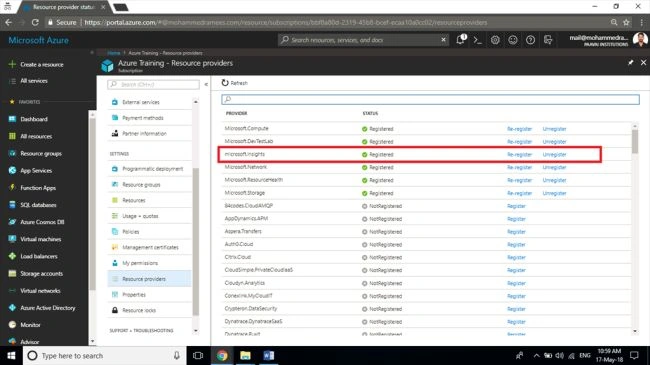
Task: Open directory and subscription filter icon
Action: pos(548,40)
